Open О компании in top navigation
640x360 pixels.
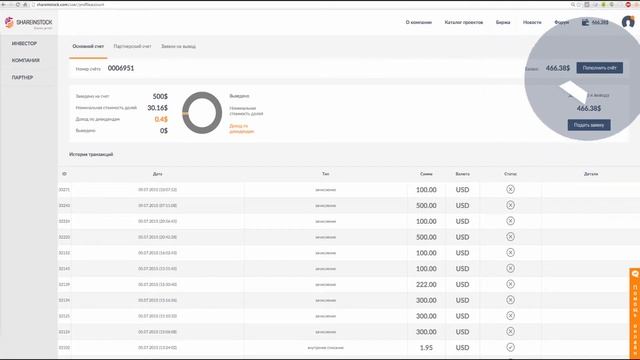pyautogui.click(x=419, y=22)
